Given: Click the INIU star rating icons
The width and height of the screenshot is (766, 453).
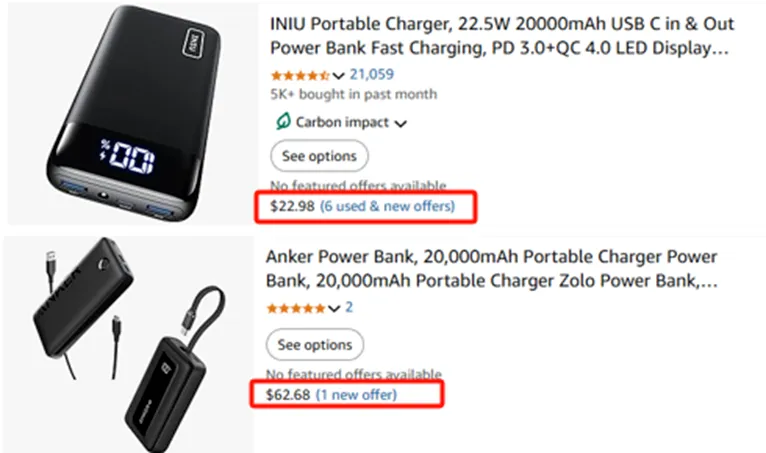Looking at the screenshot, I should coord(299,75).
